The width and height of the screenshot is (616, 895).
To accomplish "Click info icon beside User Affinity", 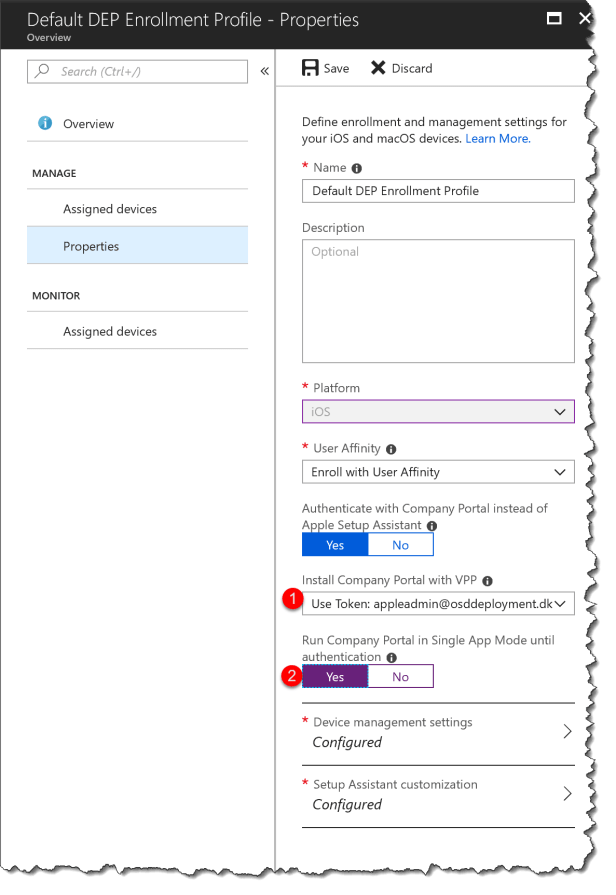I will [391, 449].
